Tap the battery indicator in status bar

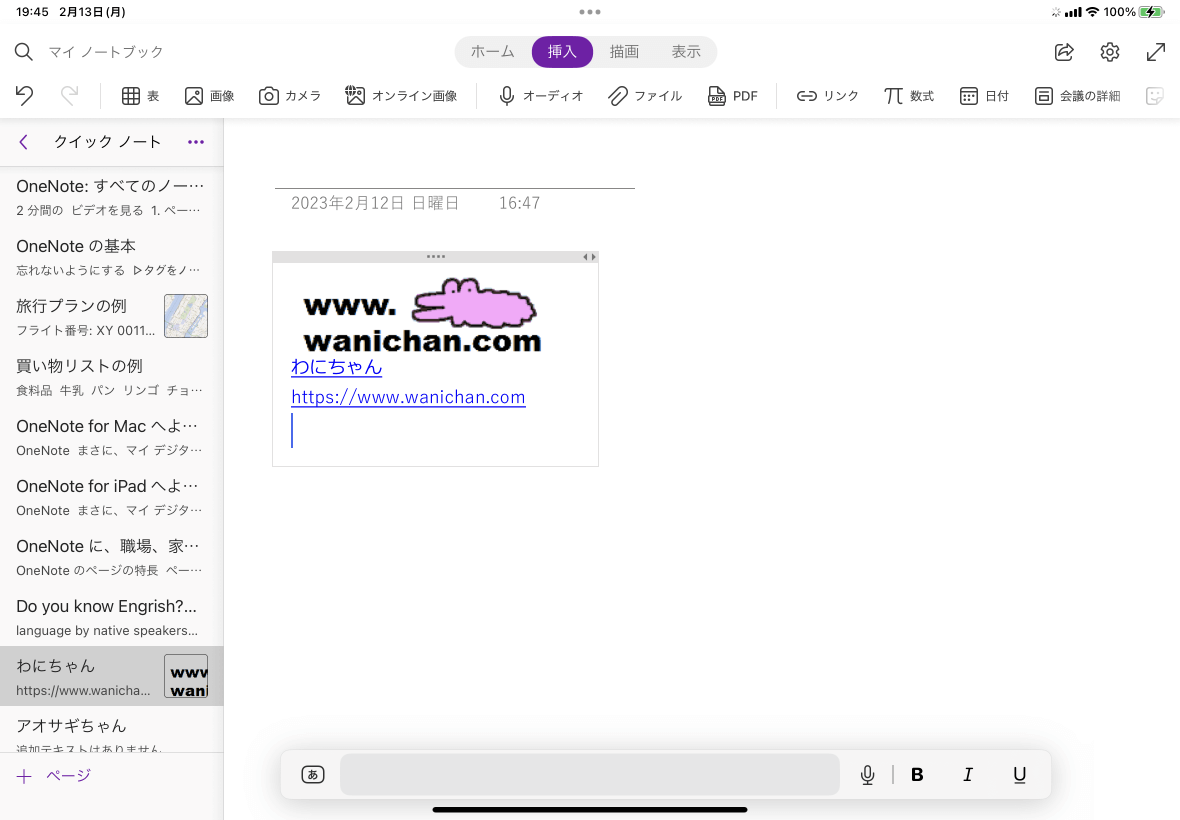tap(1151, 12)
